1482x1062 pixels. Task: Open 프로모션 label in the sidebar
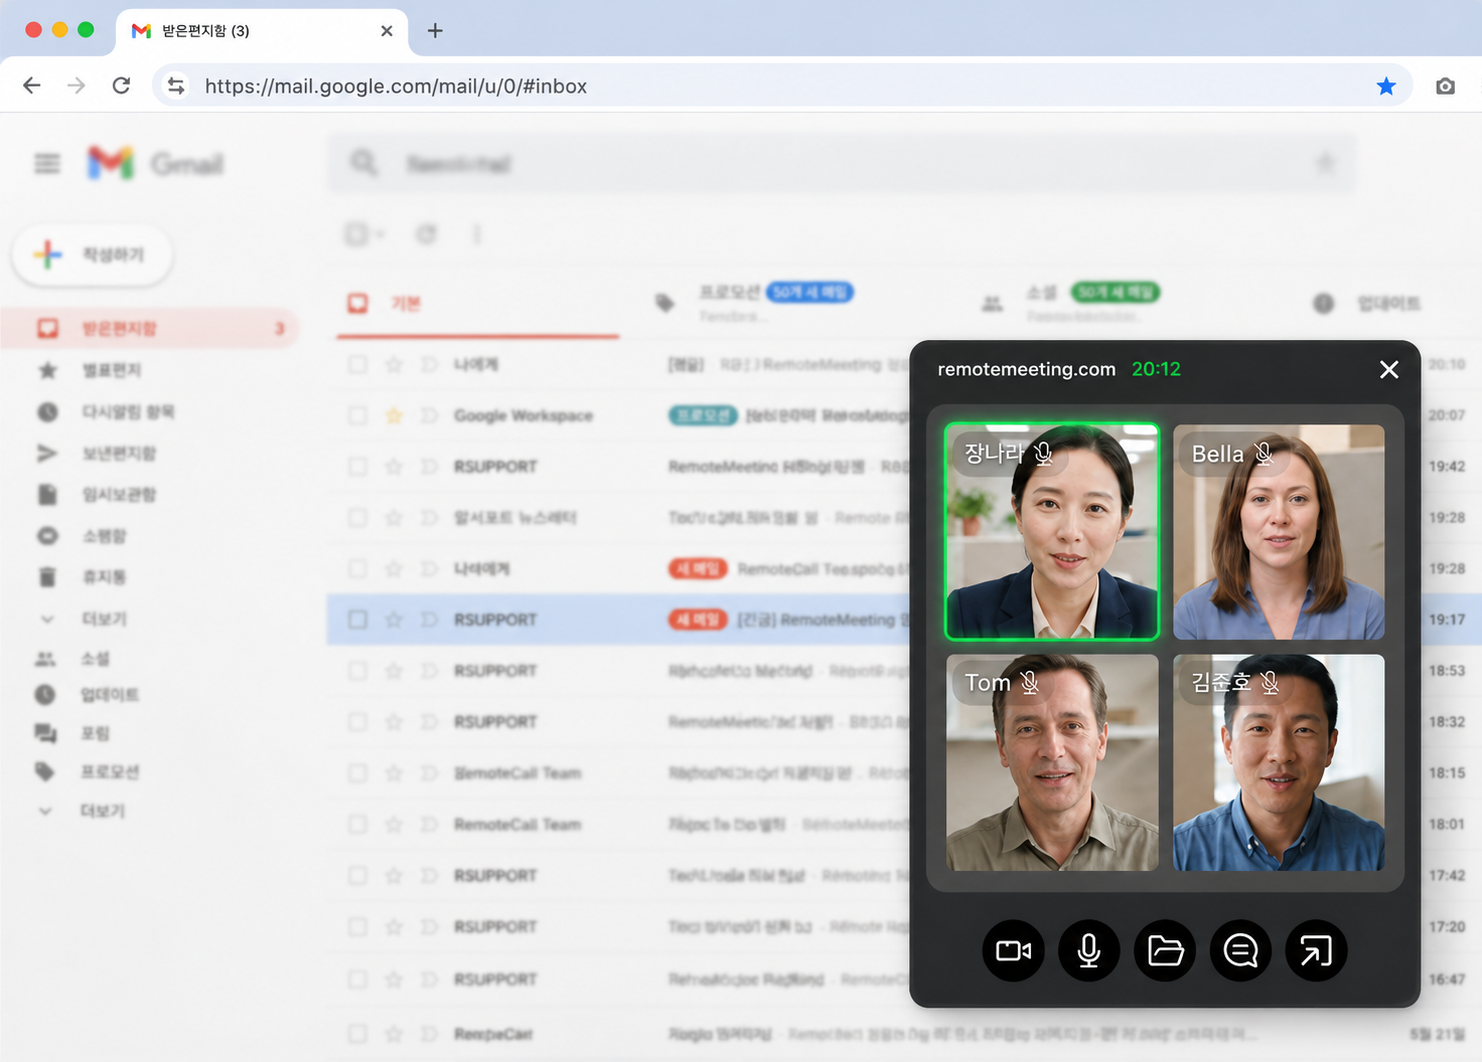110,772
